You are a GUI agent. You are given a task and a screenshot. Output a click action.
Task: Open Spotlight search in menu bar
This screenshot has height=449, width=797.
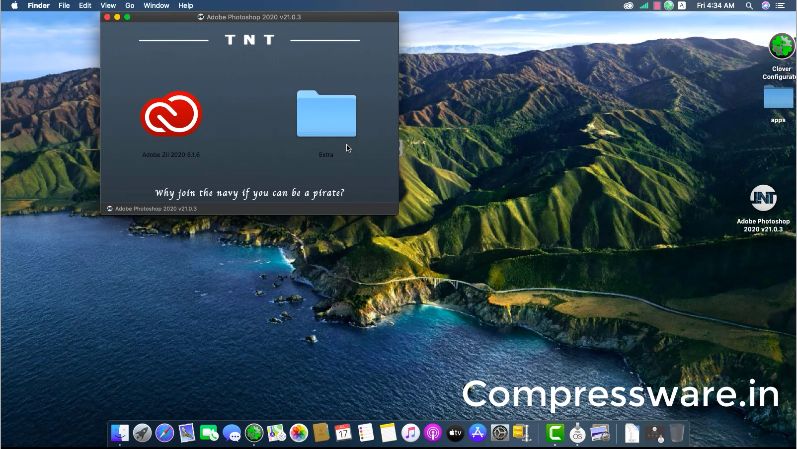point(749,6)
